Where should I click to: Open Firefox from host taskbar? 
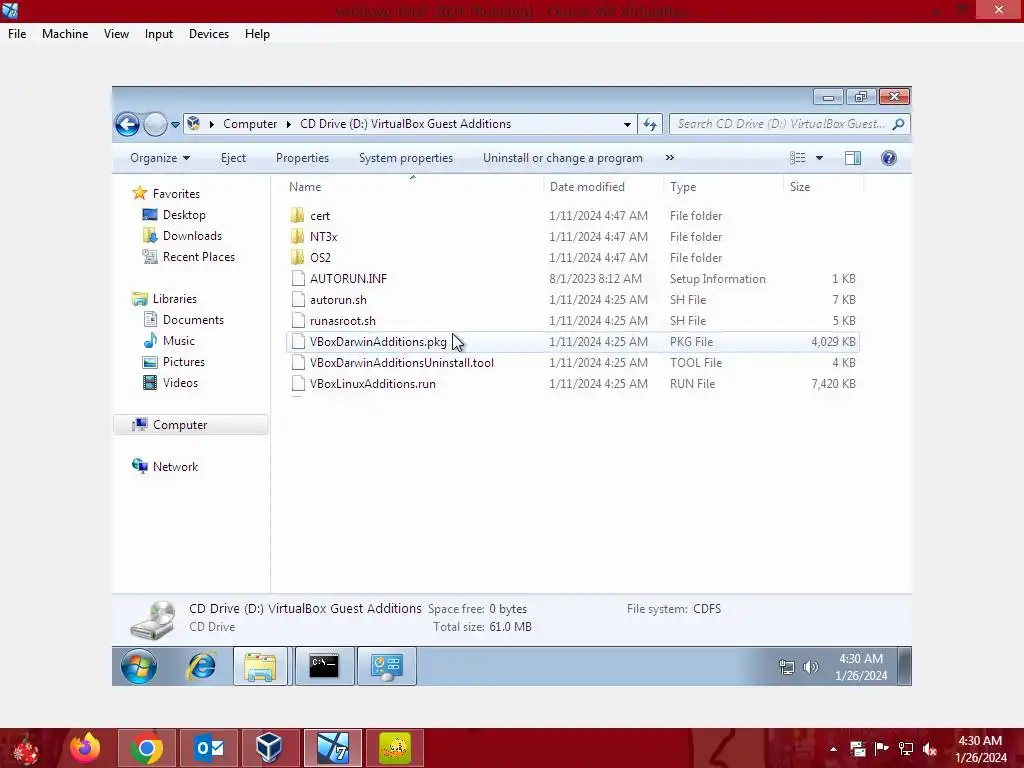coord(86,748)
